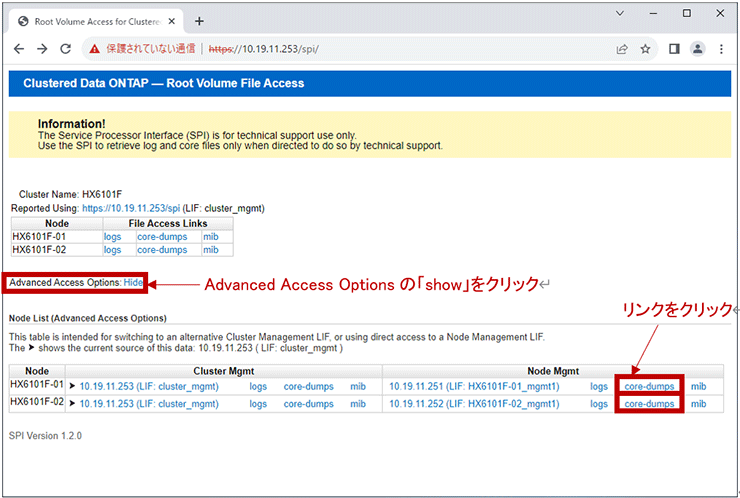Image resolution: width=740 pixels, height=498 pixels.
Task: Close the Root Volume Access tab
Action: [172, 21]
